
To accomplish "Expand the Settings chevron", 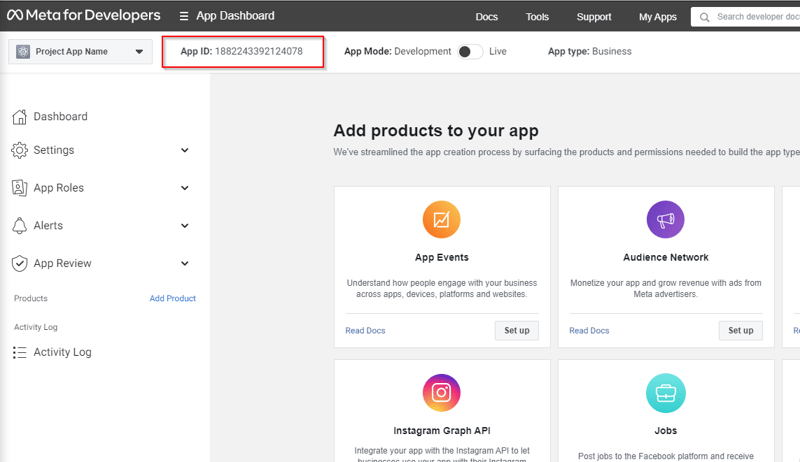I will pos(185,150).
